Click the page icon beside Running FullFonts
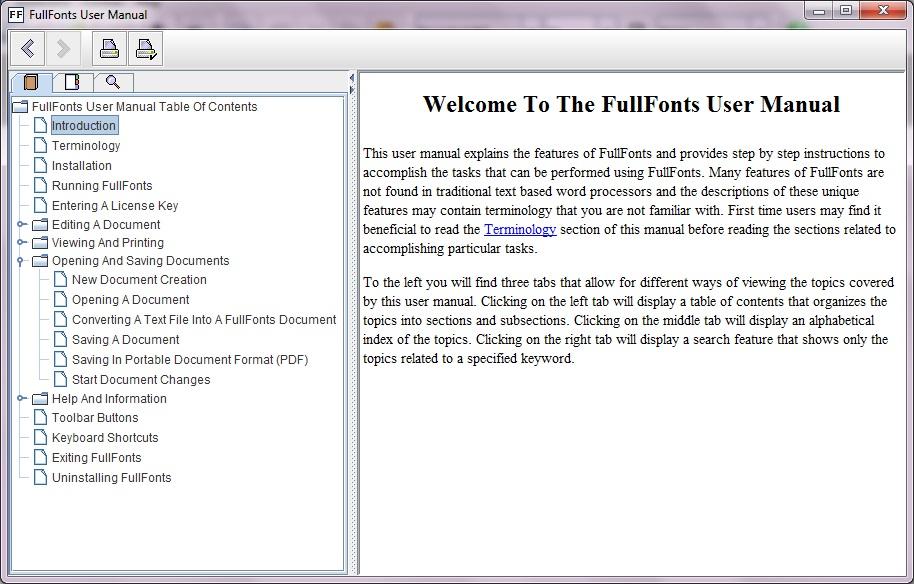This screenshot has width=914, height=584. [x=40, y=185]
